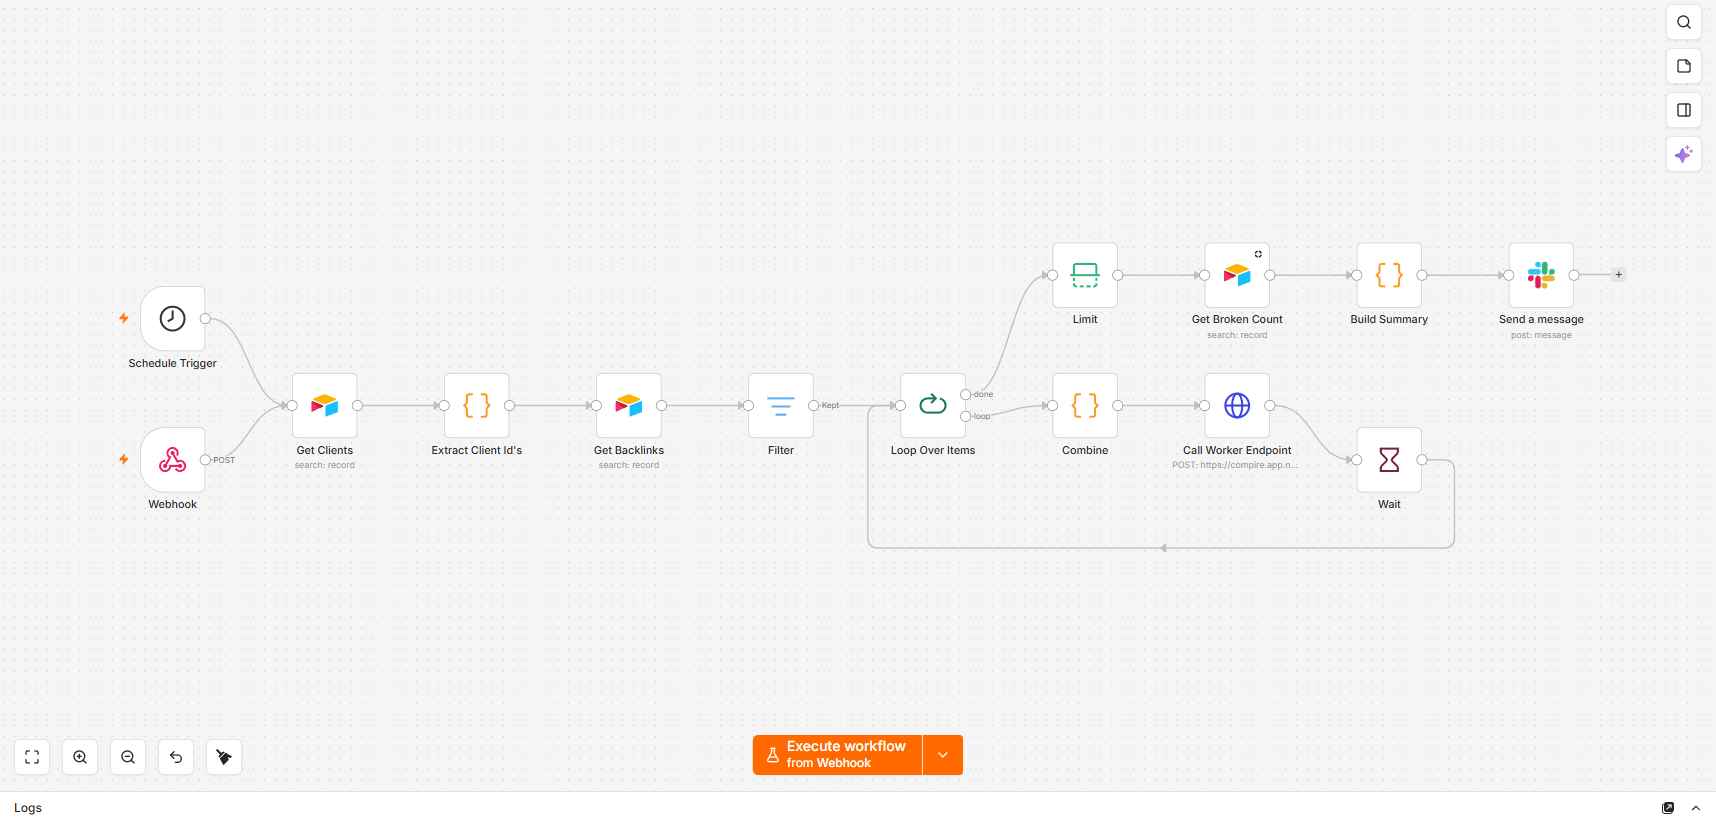Viewport: 1716px width, 823px height.
Task: Zoom in on the canvas
Action: coord(80,757)
